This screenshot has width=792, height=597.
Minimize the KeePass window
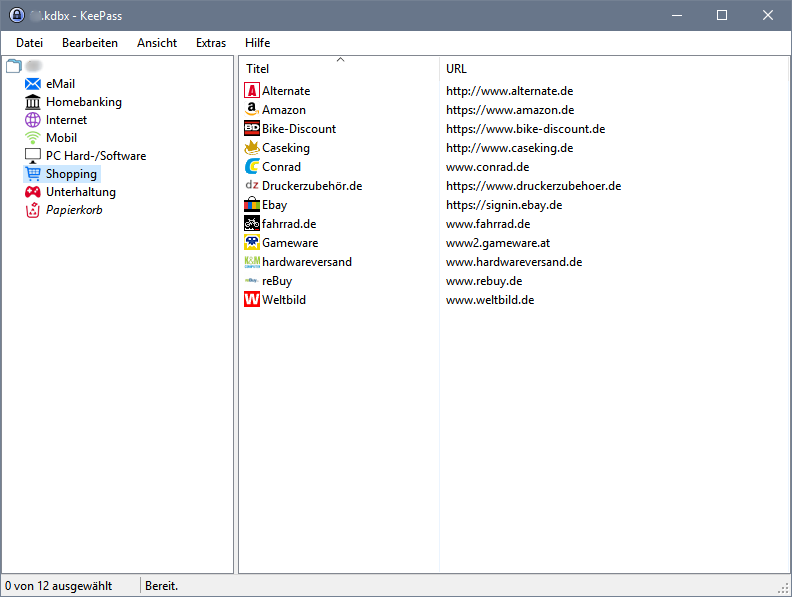click(x=677, y=15)
